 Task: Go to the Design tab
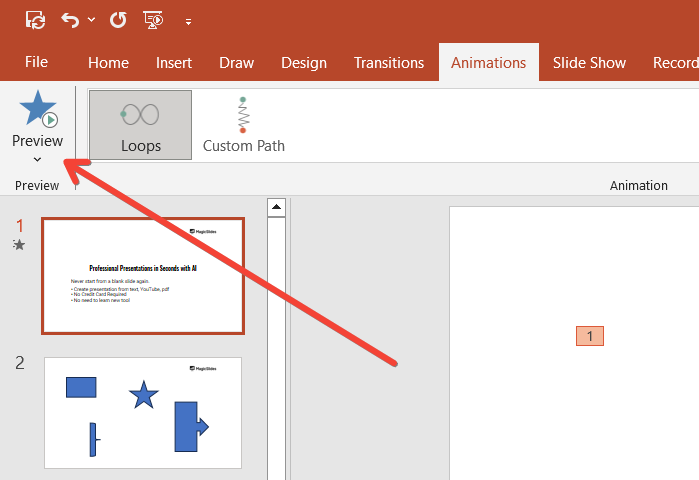pos(304,63)
